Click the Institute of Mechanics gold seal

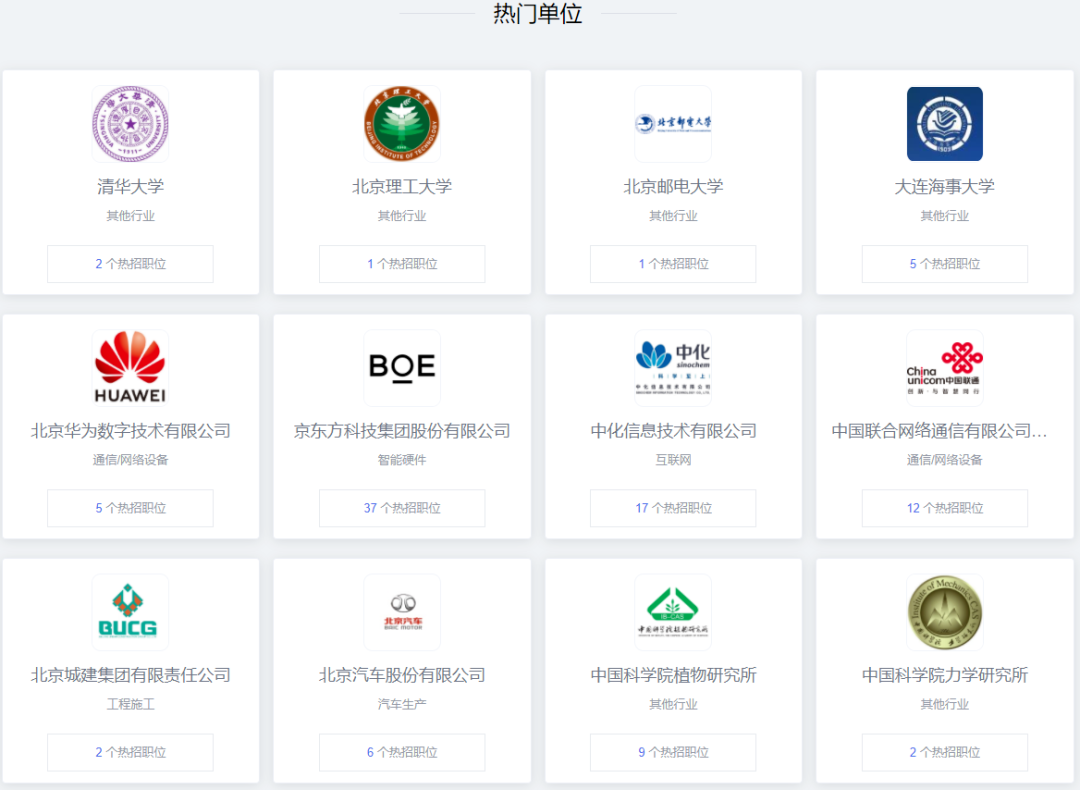coord(944,611)
